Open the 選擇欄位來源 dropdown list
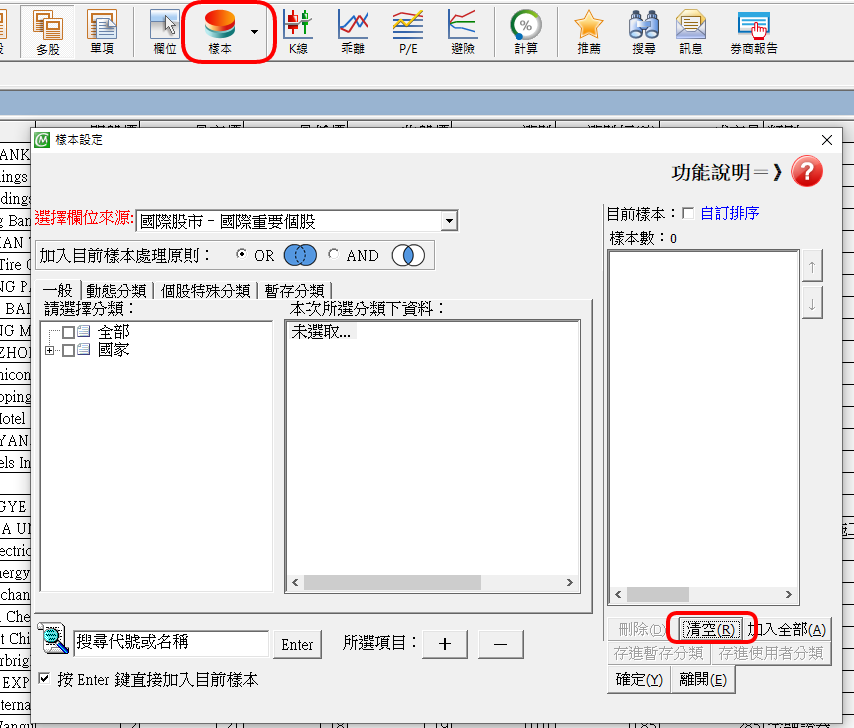The height and width of the screenshot is (728, 854). click(x=449, y=221)
